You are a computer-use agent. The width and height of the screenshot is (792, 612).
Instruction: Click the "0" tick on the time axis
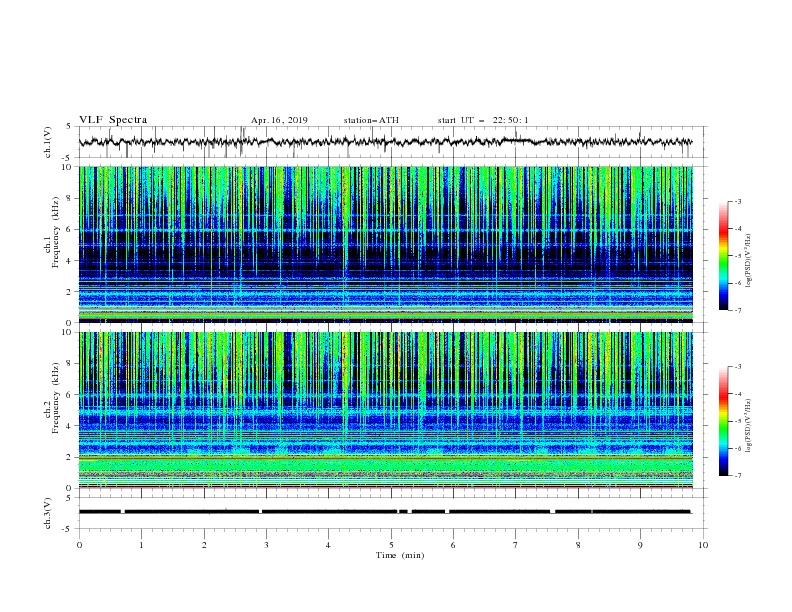79,545
